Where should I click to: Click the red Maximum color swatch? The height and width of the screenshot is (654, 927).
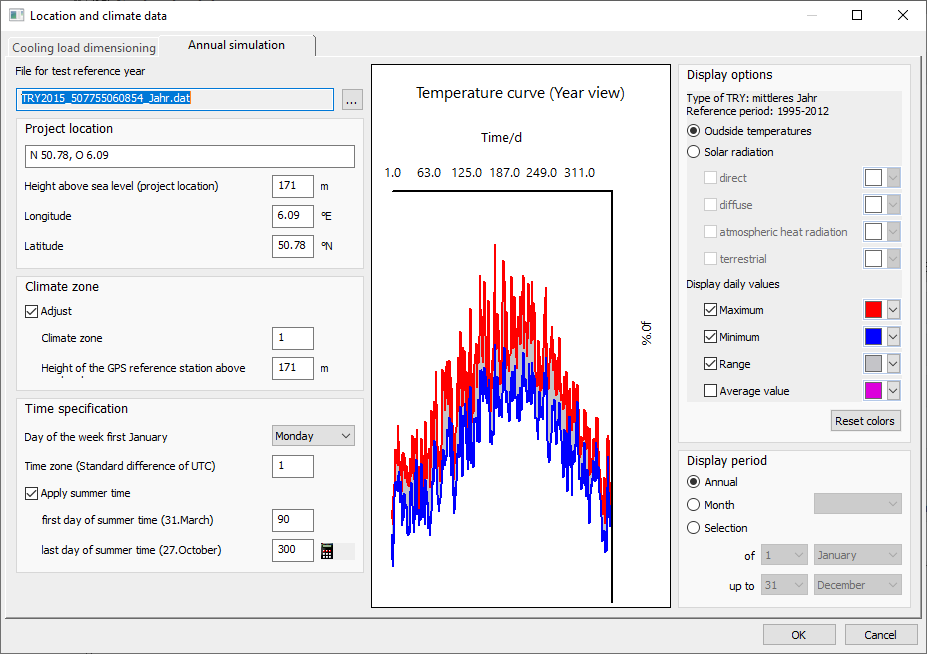(x=873, y=309)
